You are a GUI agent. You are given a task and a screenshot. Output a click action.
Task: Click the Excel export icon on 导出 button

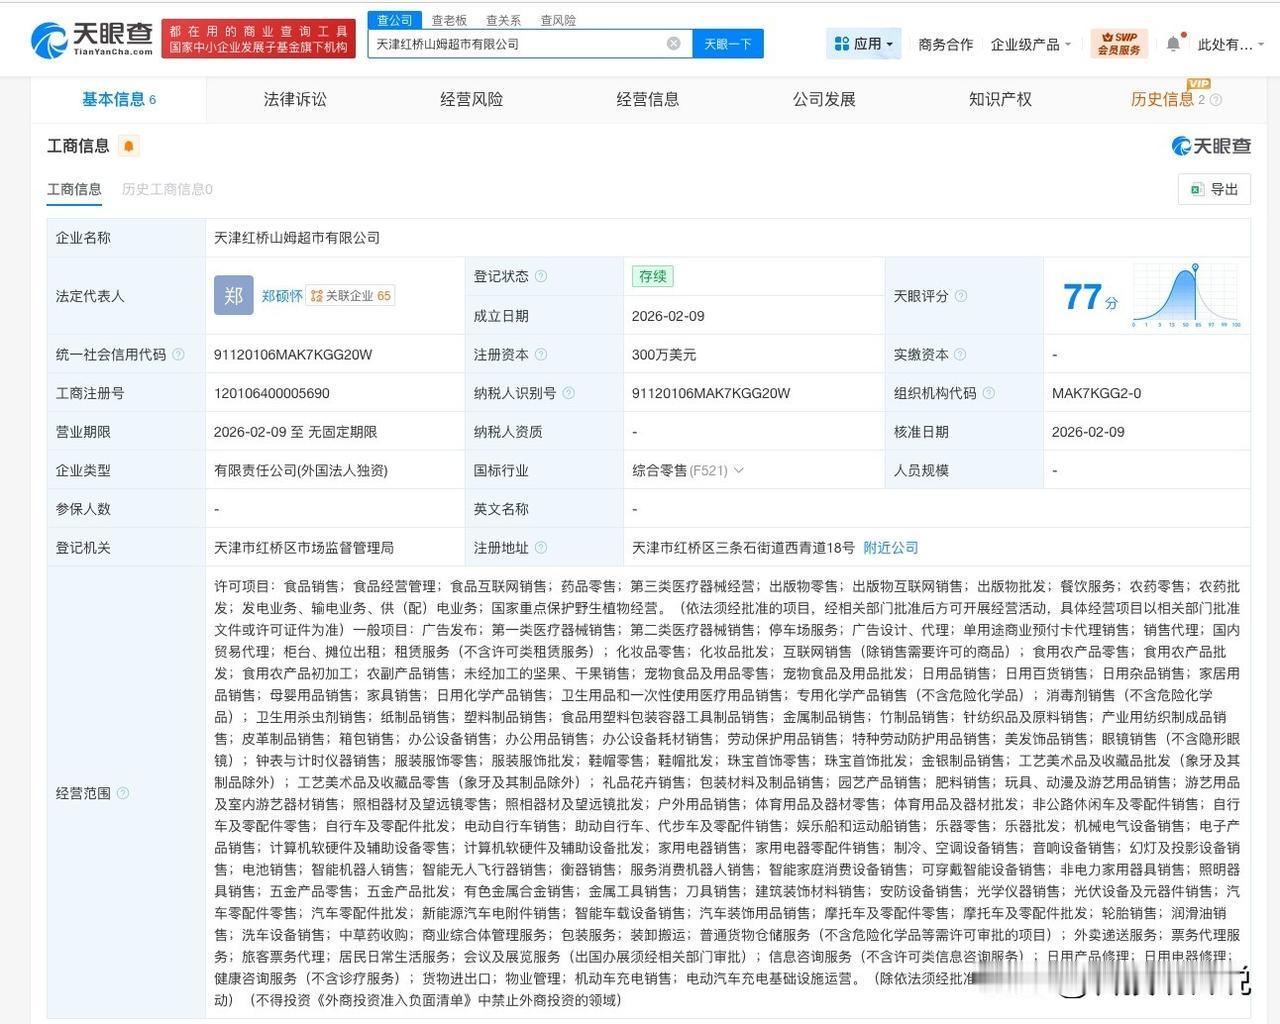pyautogui.click(x=1196, y=189)
